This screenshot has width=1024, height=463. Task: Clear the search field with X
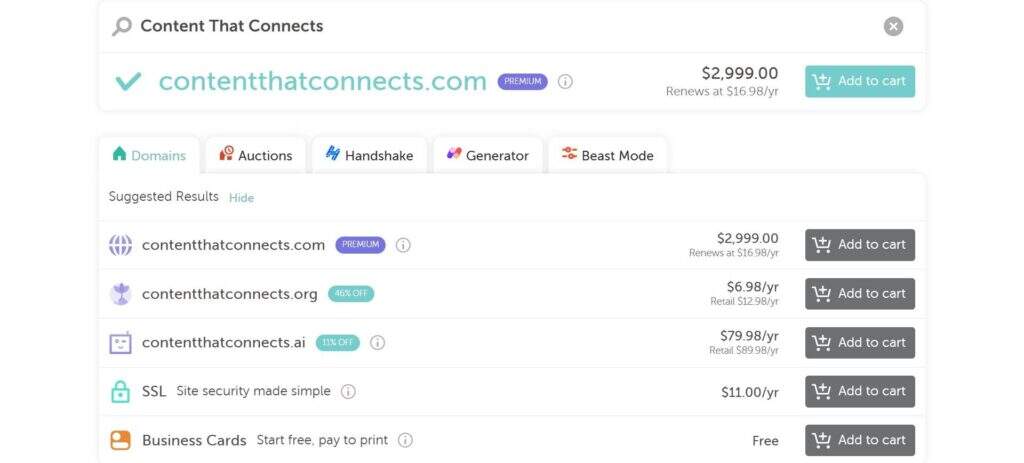pyautogui.click(x=893, y=27)
